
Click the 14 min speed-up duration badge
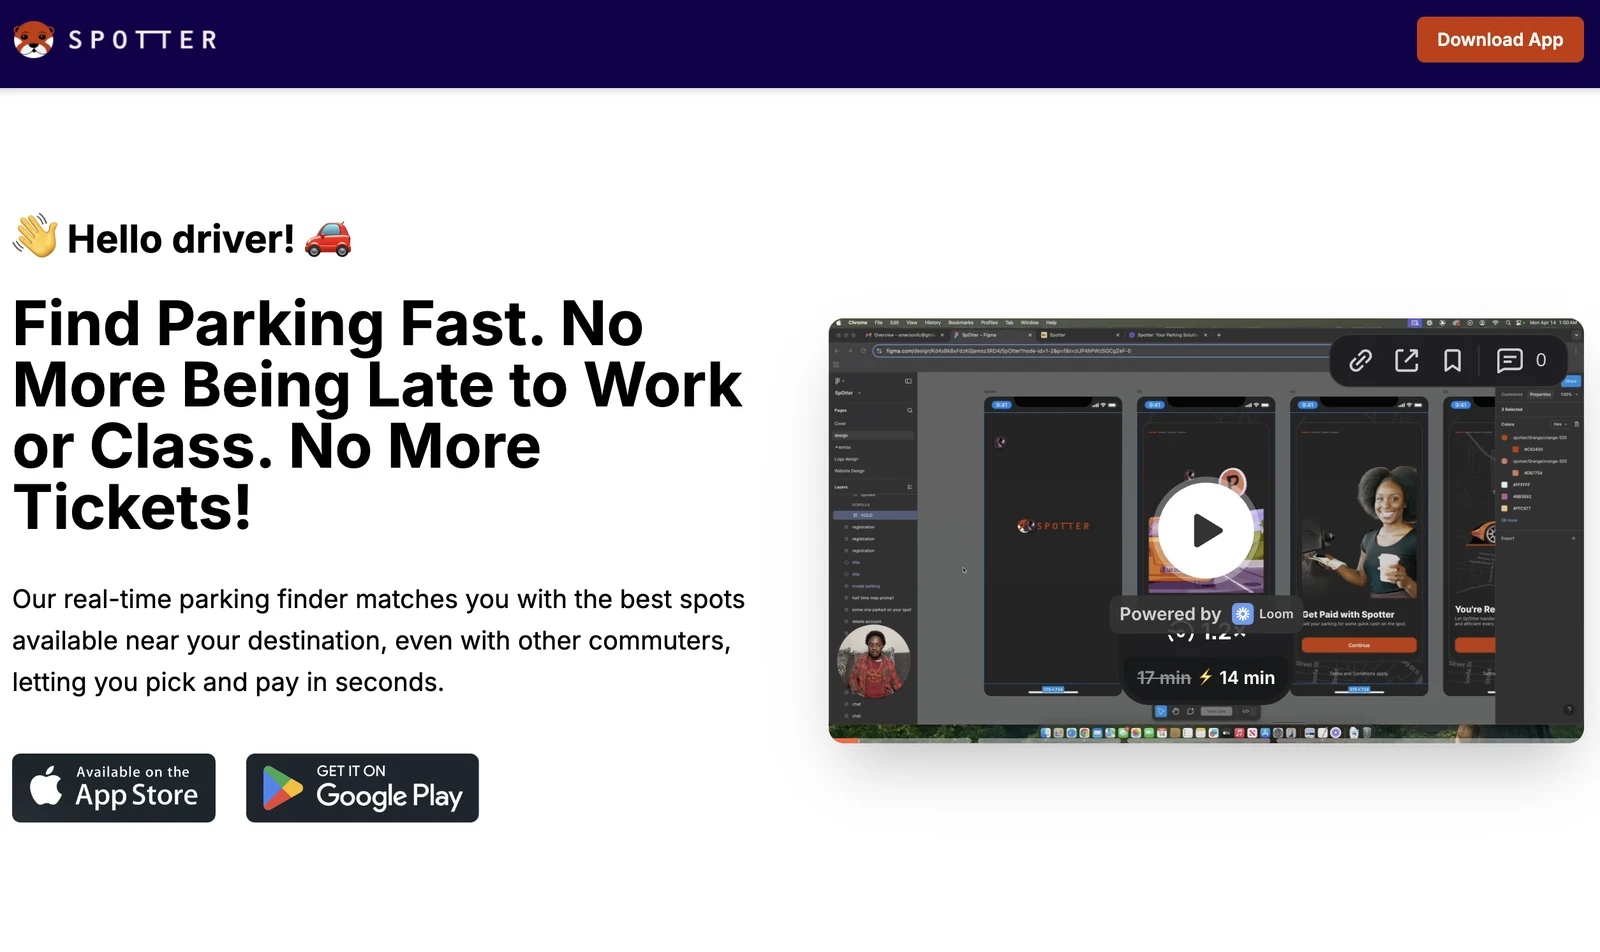1206,678
